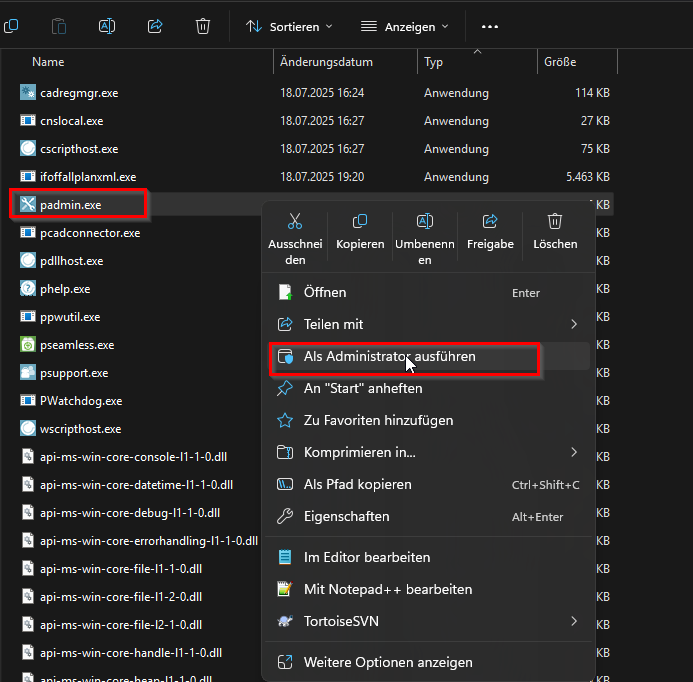
Task: Click the delete trash icon in top toolbar
Action: (203, 26)
